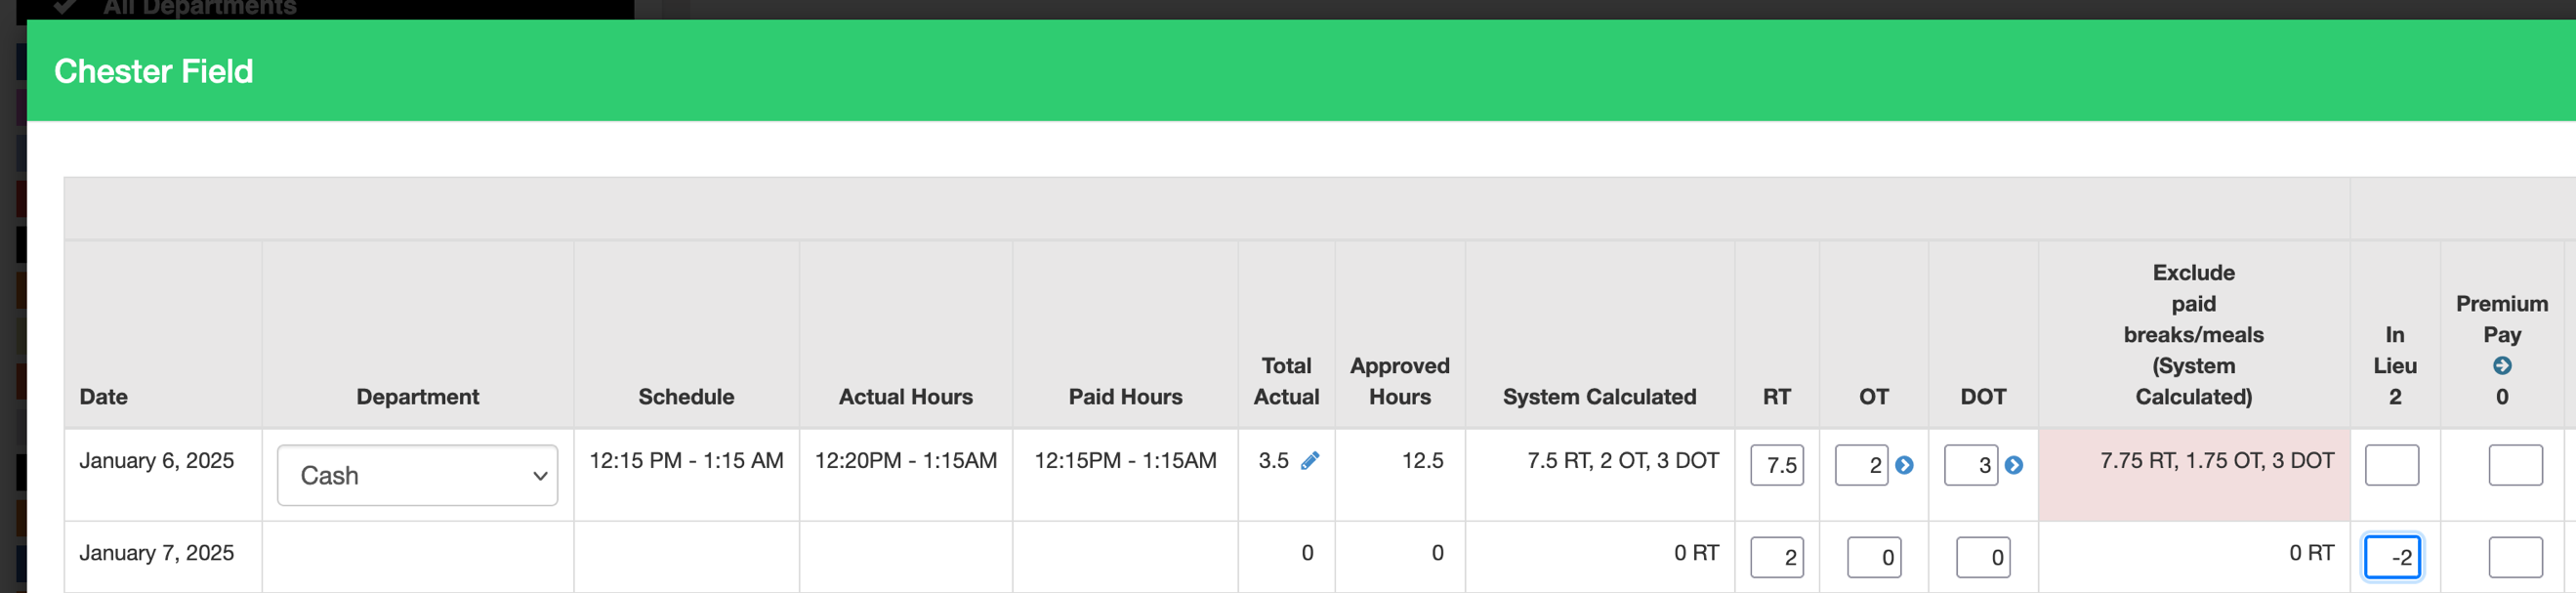Click the empty In Lieu field for January 6
The width and height of the screenshot is (2576, 593).
coord(2391,465)
